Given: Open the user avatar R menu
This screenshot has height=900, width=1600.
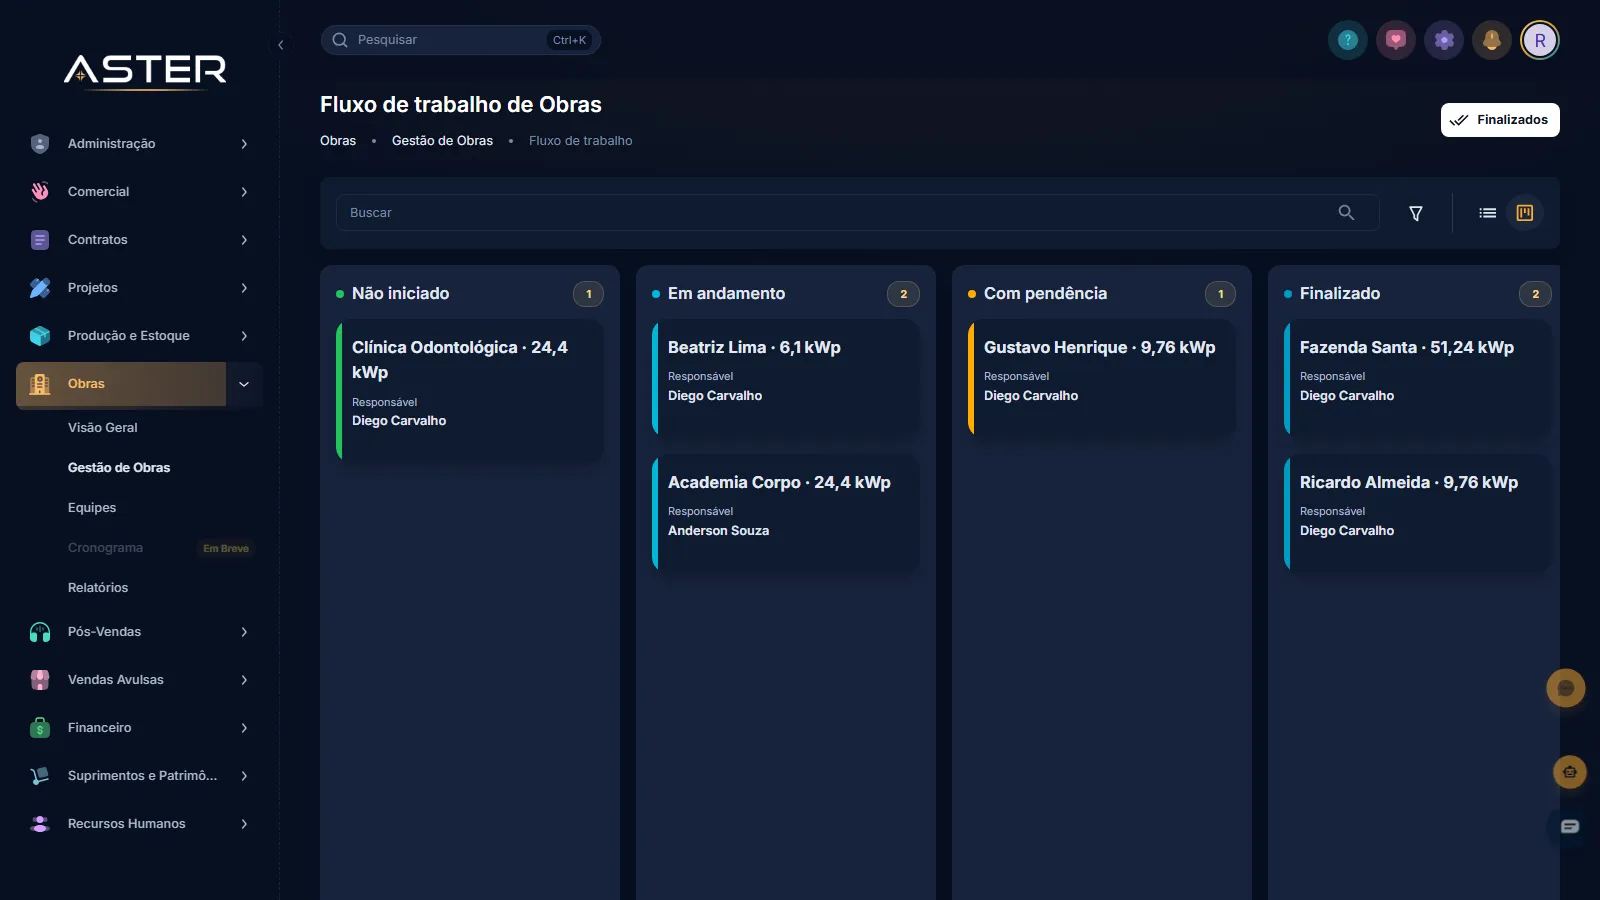Looking at the screenshot, I should tap(1540, 40).
